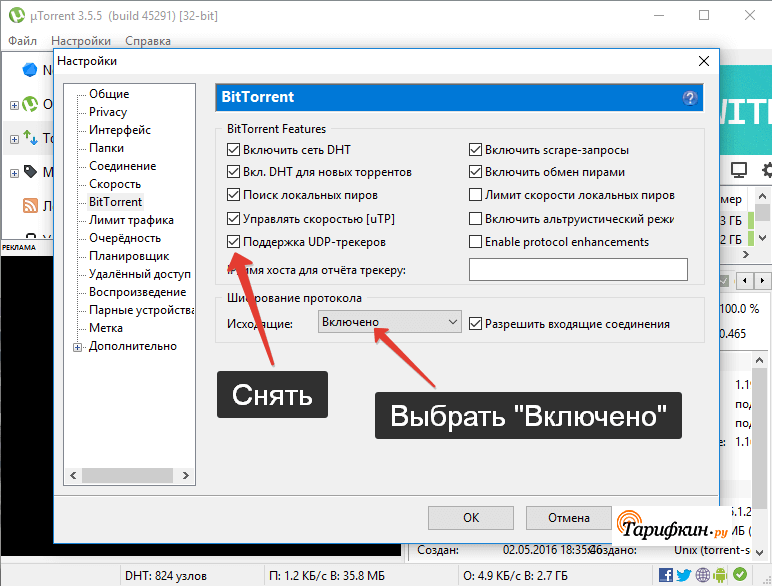The image size is (772, 586).
Task: Toggle Поиск локальных пиров checkbox
Action: coord(233,195)
